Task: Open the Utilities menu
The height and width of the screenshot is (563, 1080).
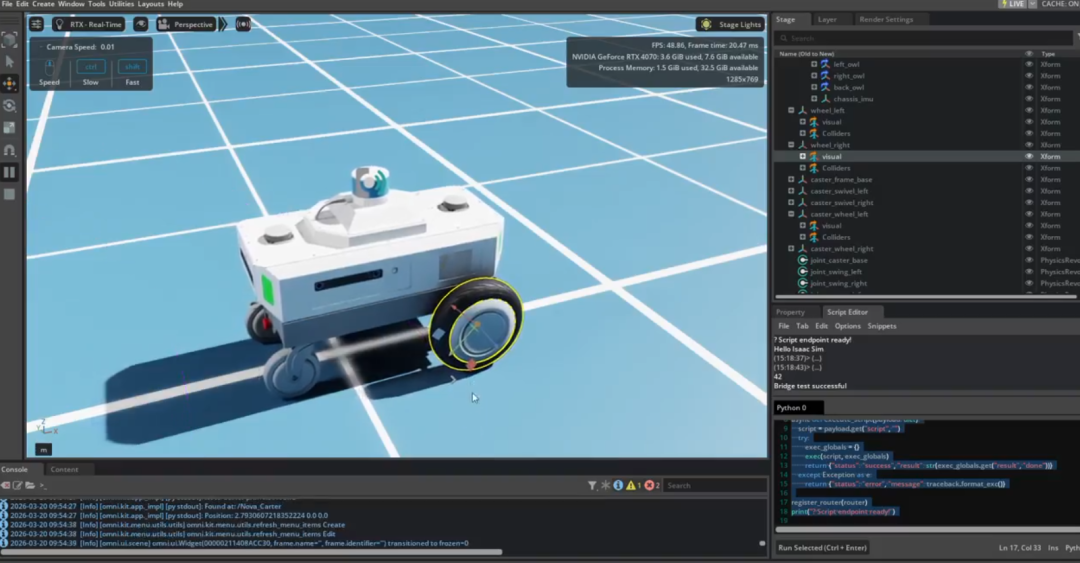Action: [121, 4]
